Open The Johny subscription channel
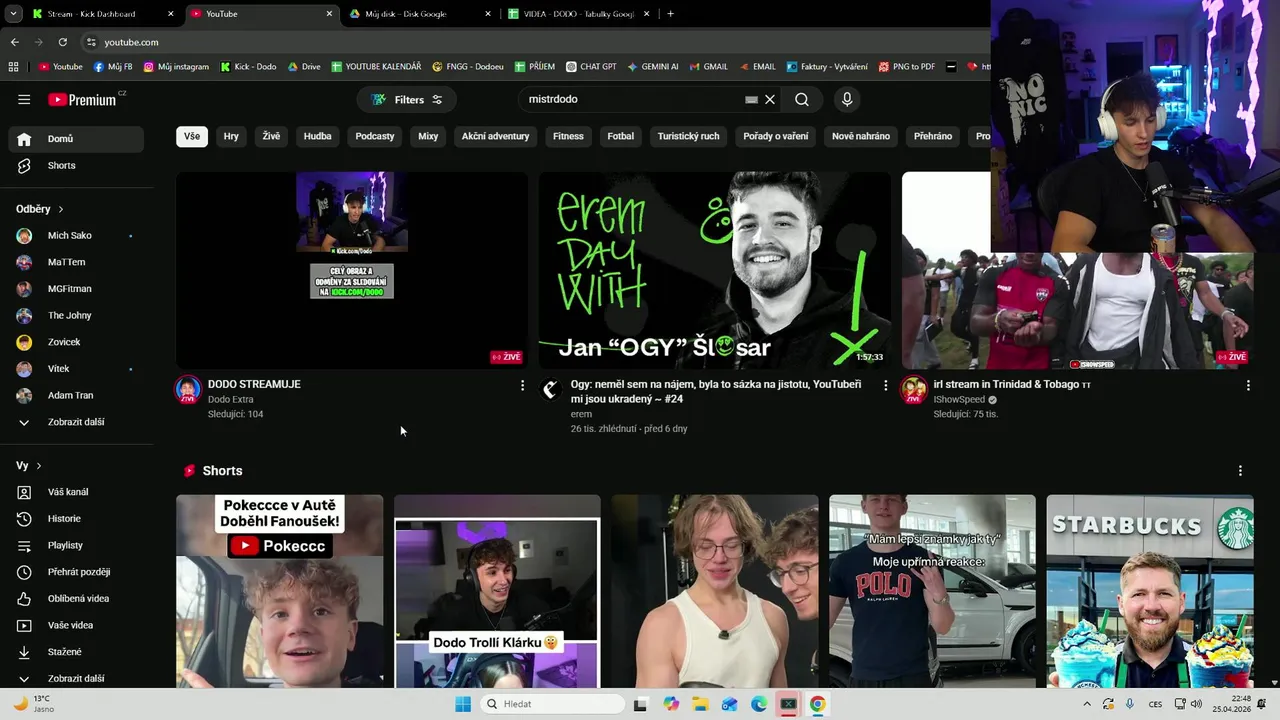1280x720 pixels. click(x=76, y=315)
